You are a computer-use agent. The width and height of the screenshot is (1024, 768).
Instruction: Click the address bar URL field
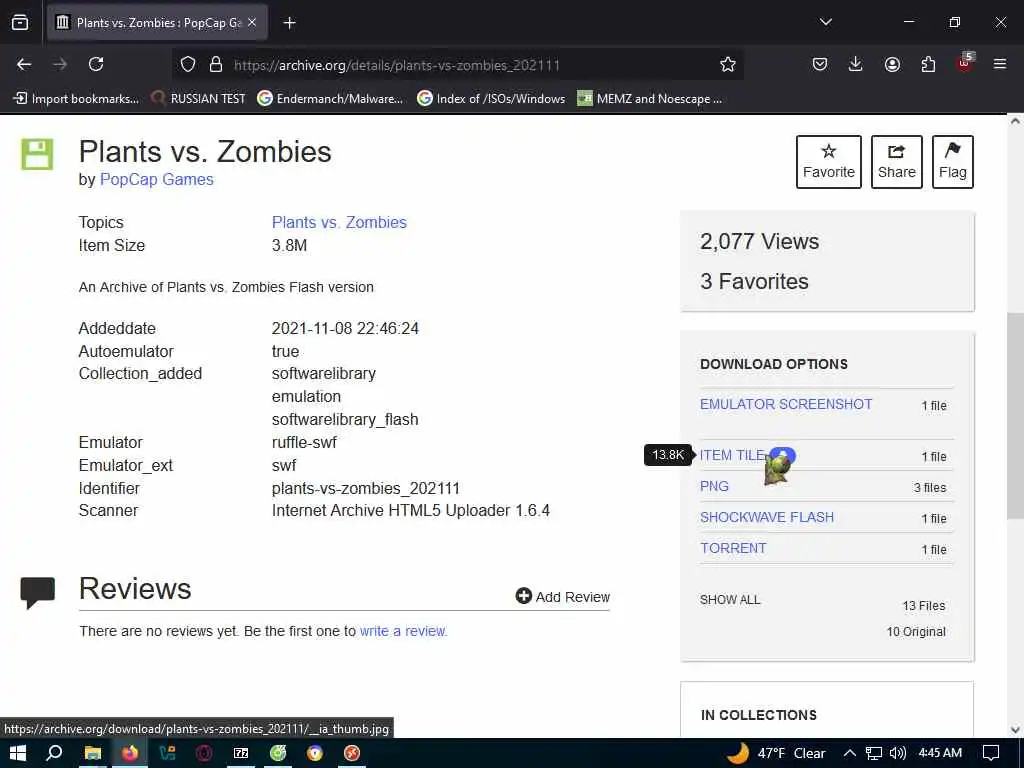(457, 65)
